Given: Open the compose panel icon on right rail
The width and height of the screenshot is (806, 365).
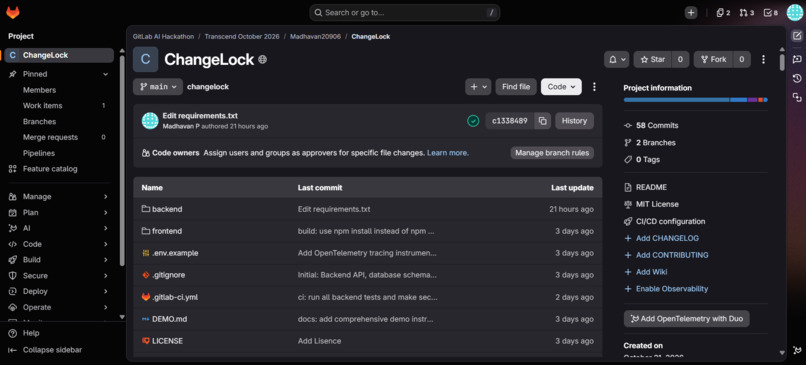Looking at the screenshot, I should click(797, 36).
